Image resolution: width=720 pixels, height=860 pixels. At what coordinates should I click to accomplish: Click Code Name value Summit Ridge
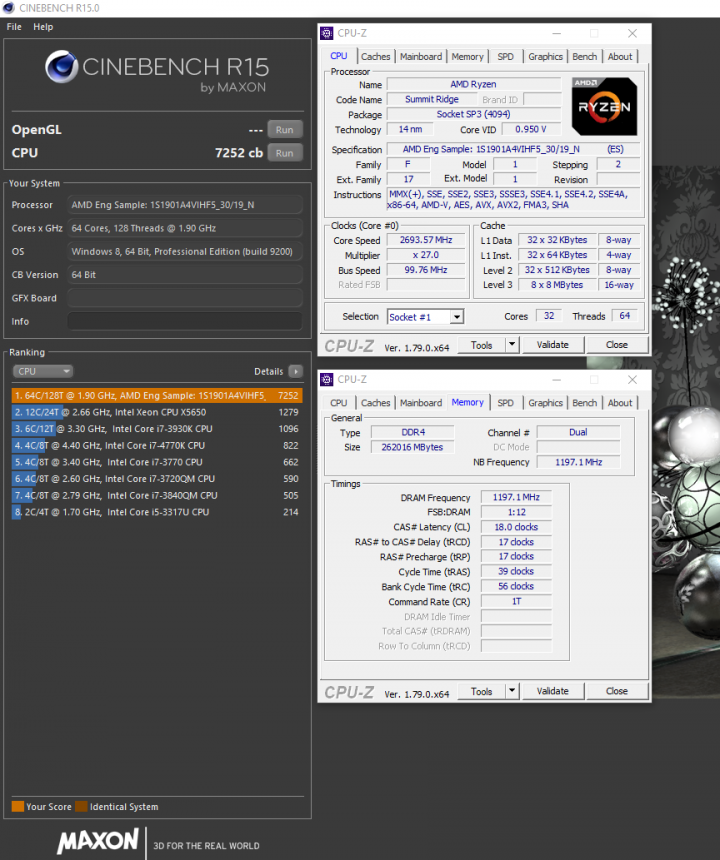pos(432,99)
